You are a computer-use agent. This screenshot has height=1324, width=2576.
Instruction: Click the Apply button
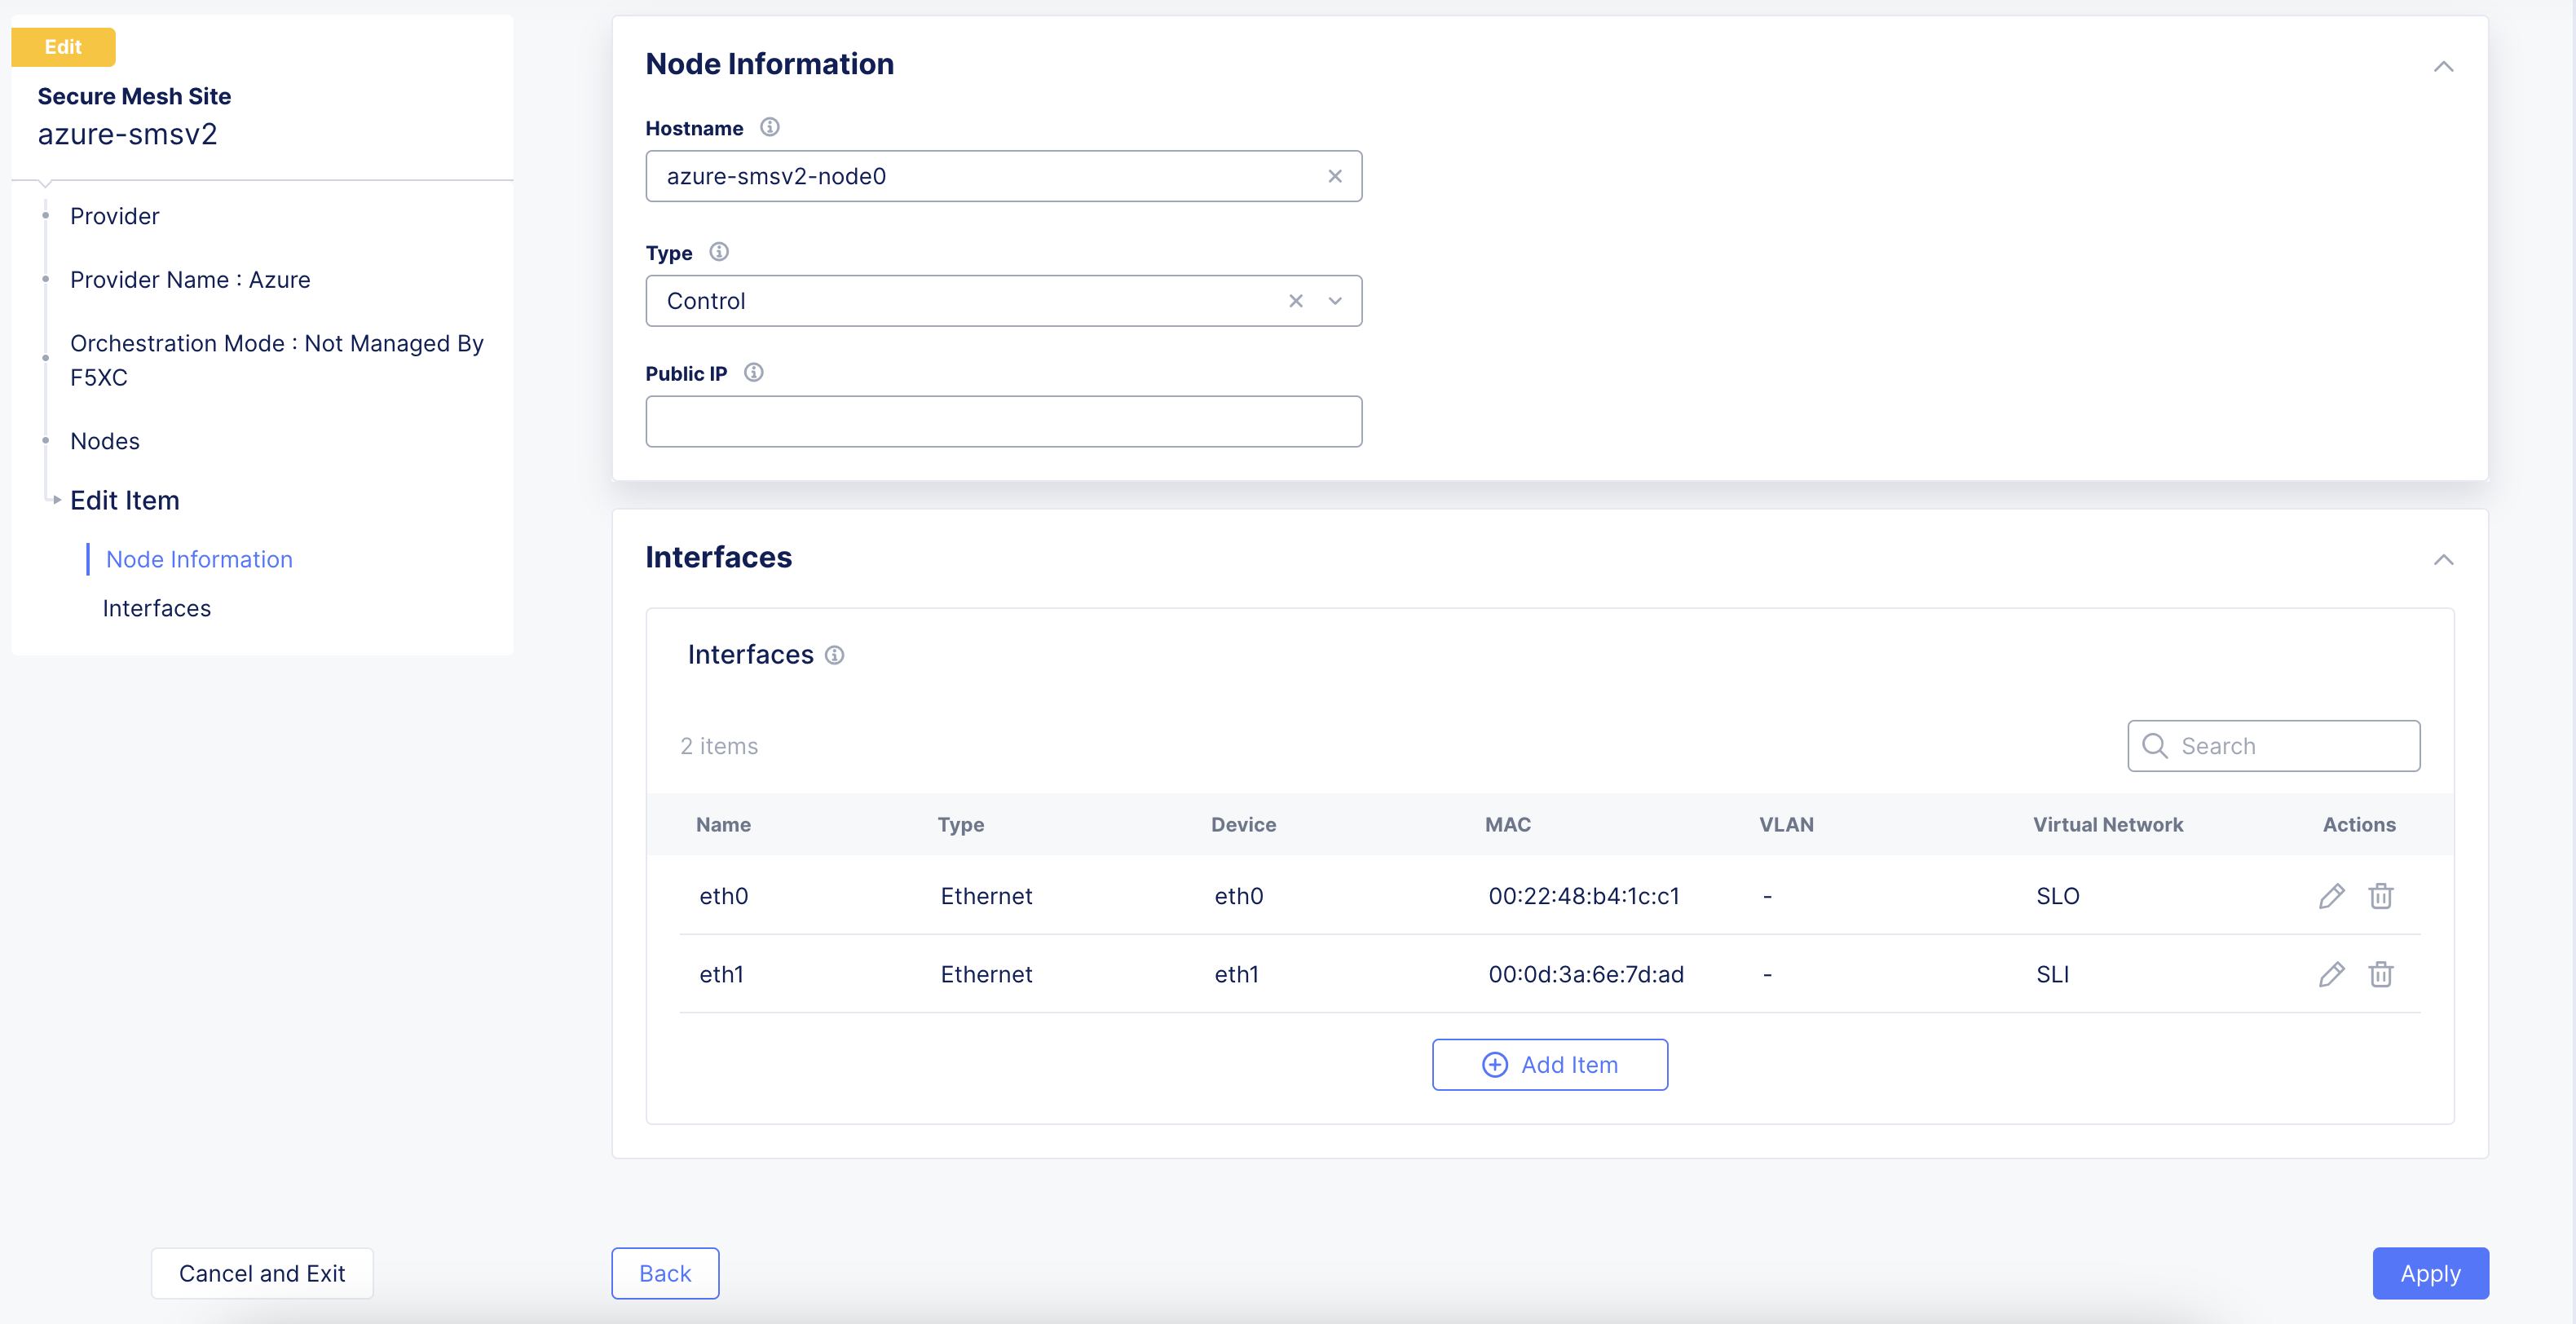point(2430,1273)
